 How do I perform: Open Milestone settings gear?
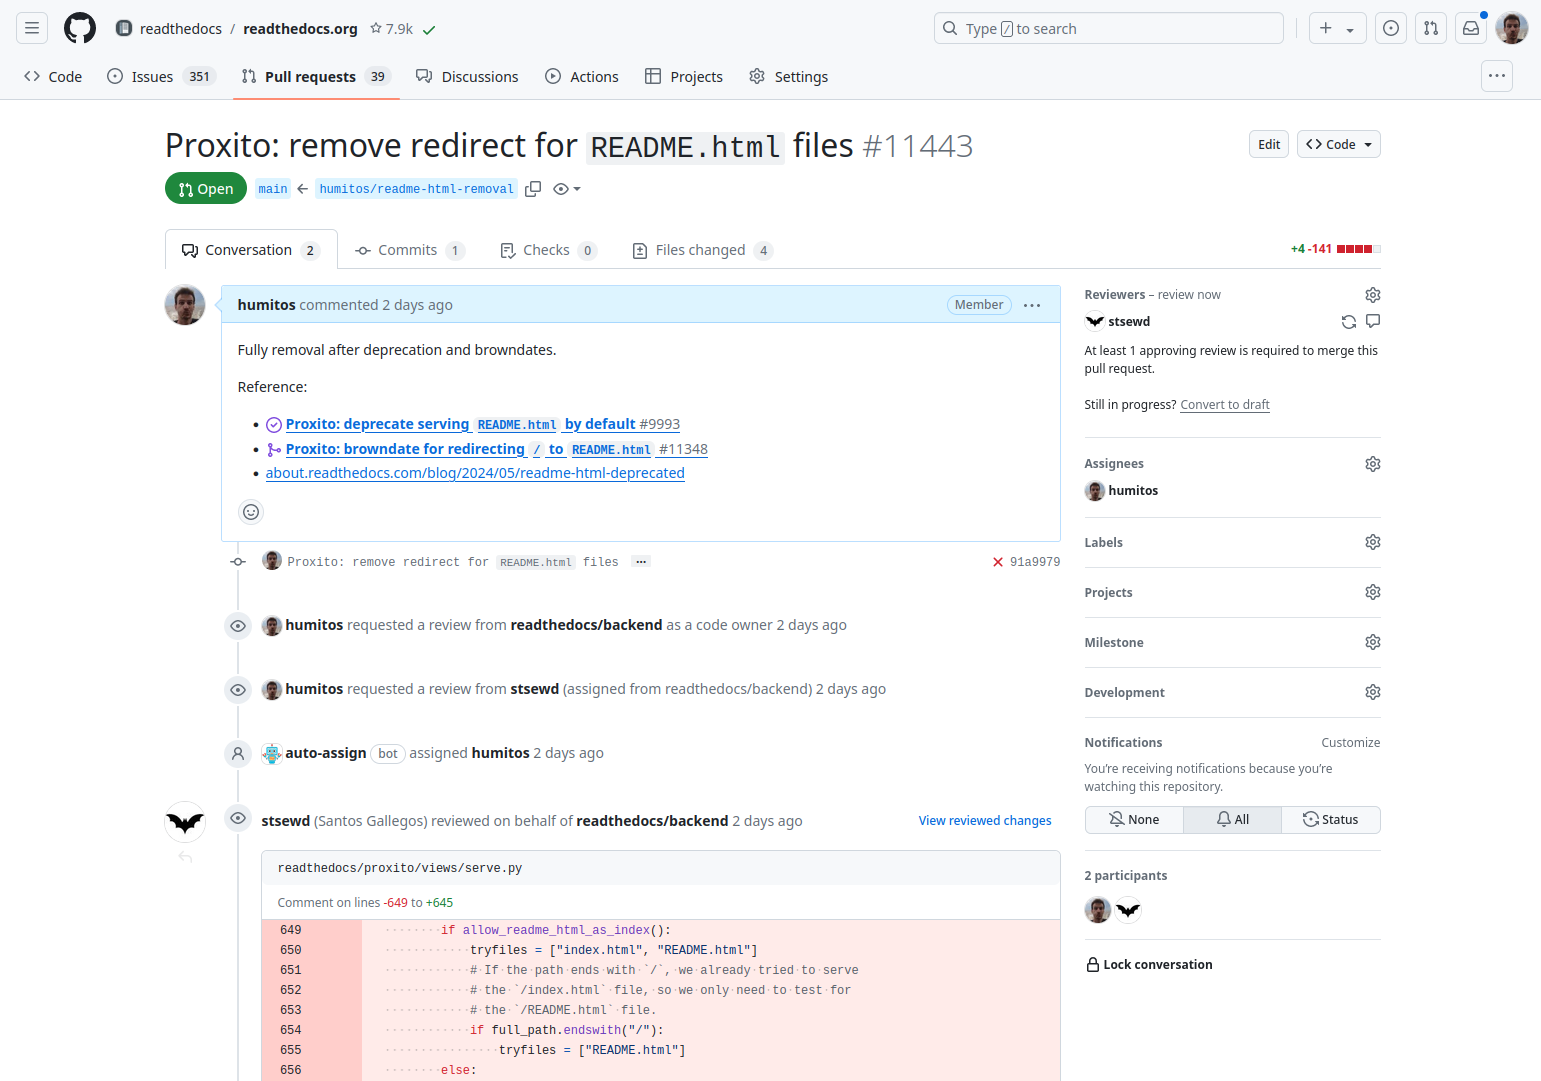point(1373,642)
